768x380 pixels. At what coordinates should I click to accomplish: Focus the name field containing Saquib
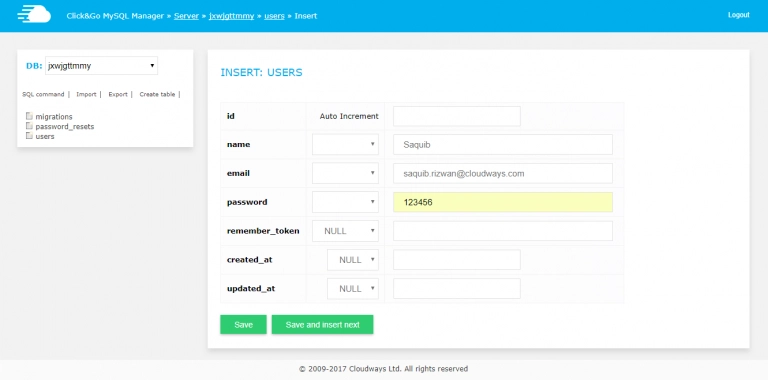(503, 144)
